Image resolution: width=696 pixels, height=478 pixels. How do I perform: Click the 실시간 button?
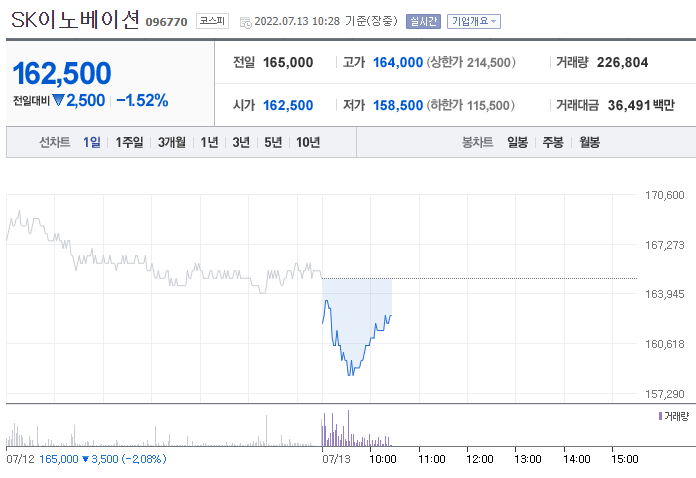pyautogui.click(x=423, y=21)
